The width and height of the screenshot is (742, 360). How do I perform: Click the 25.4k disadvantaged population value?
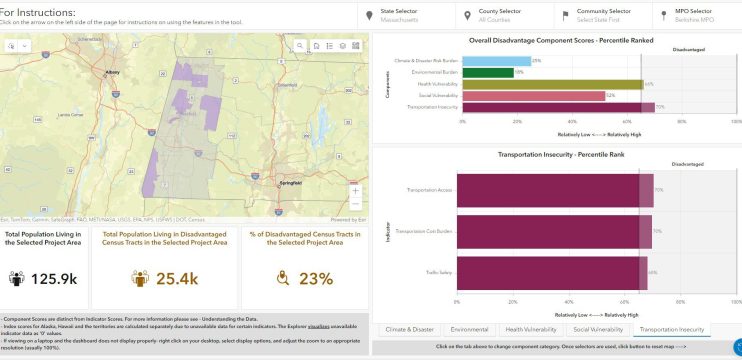tap(177, 279)
